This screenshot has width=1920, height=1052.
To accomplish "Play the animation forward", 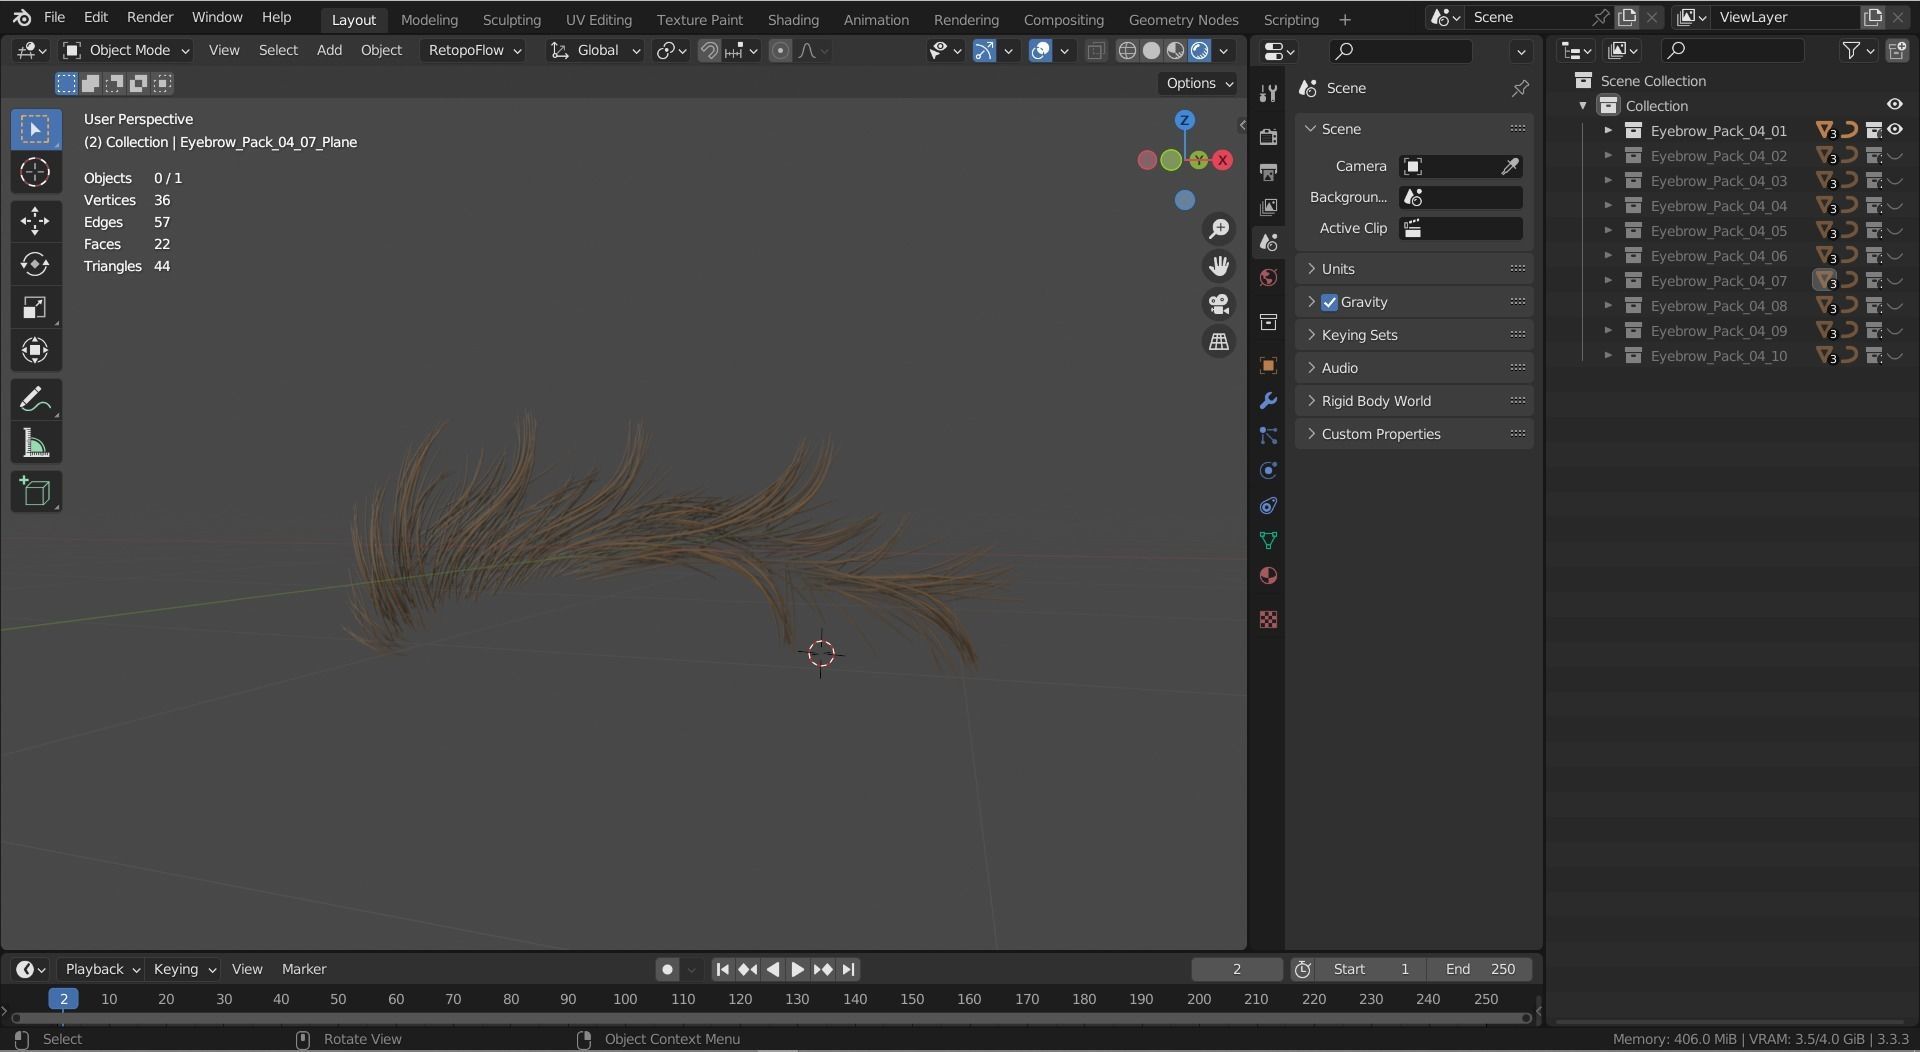I will click(x=797, y=969).
